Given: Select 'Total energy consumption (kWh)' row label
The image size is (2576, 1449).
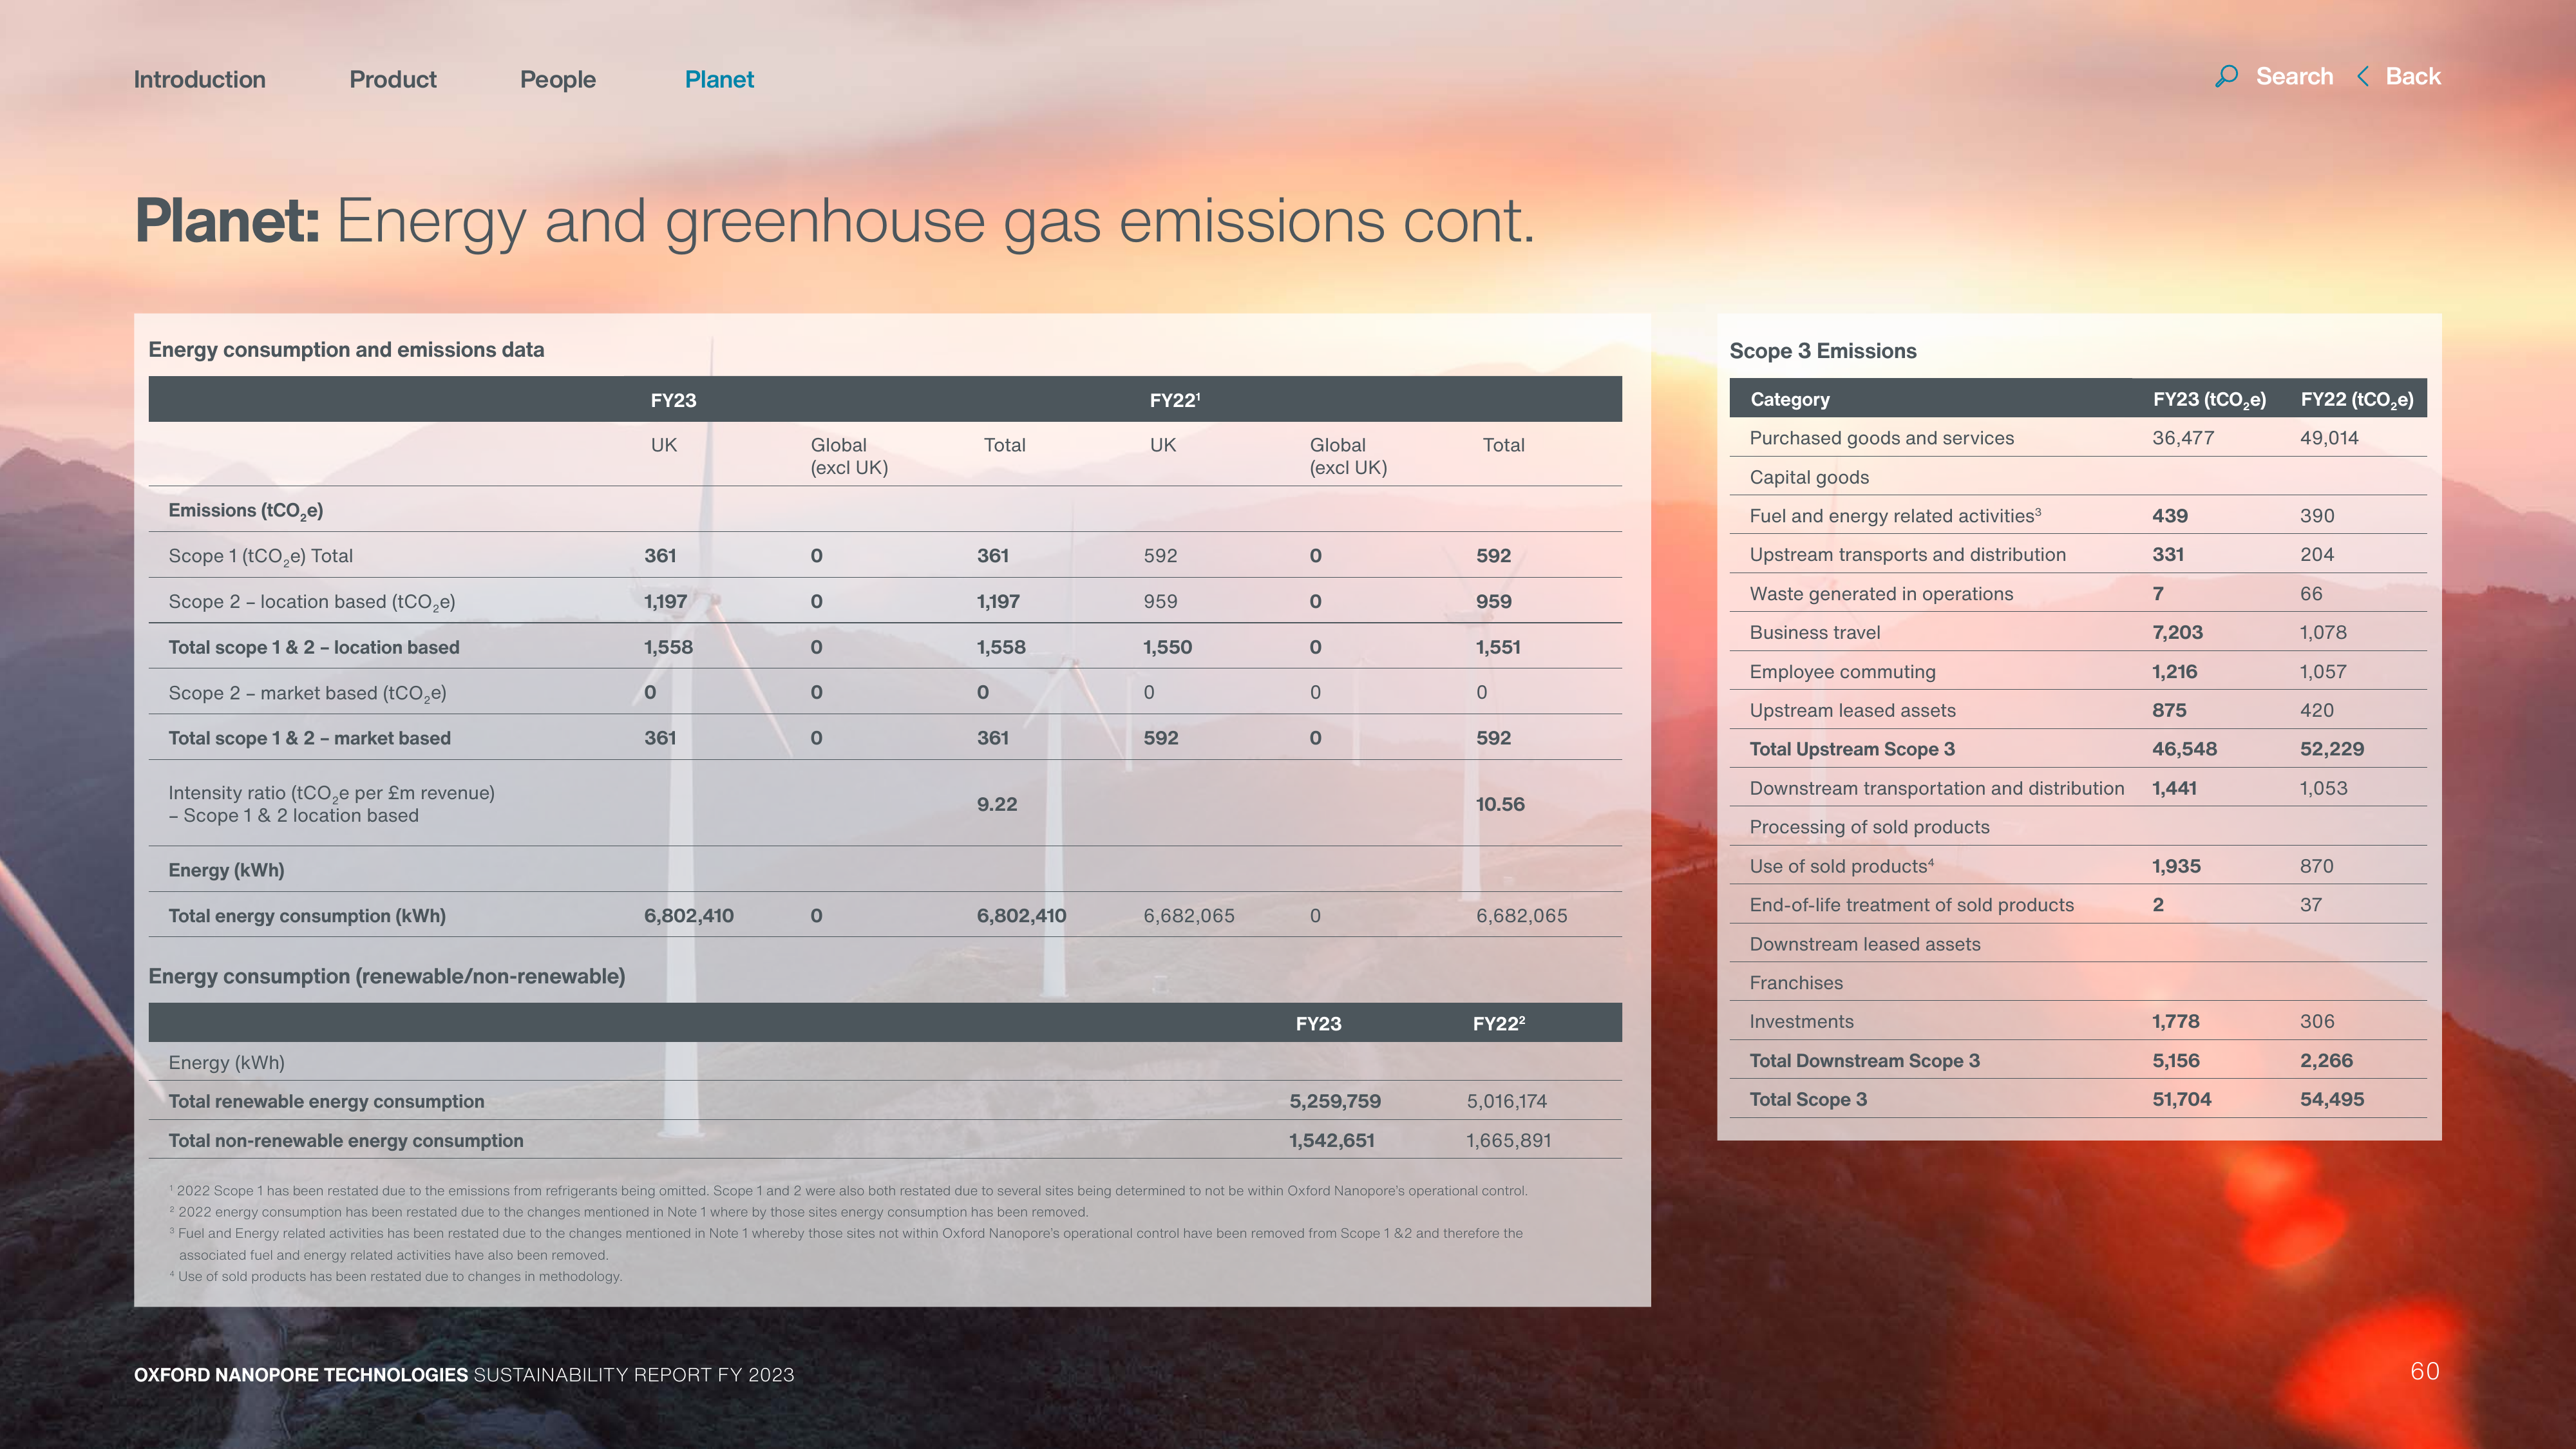Looking at the screenshot, I should coord(307,916).
